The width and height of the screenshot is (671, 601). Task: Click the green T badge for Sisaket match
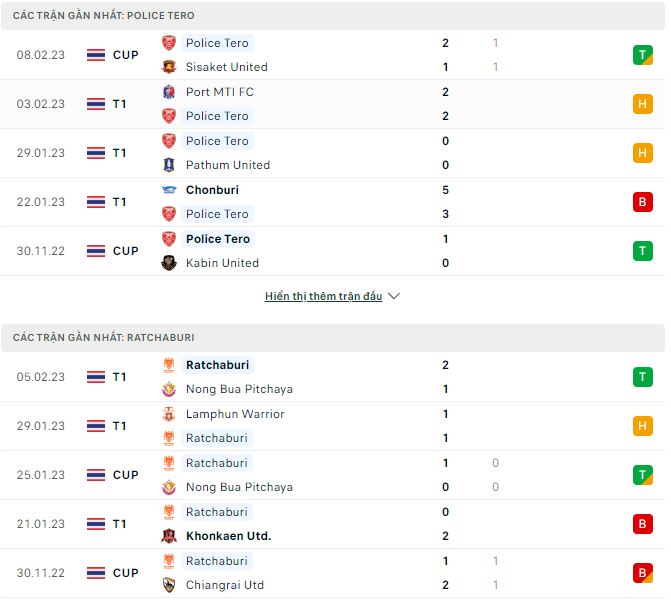tap(642, 55)
